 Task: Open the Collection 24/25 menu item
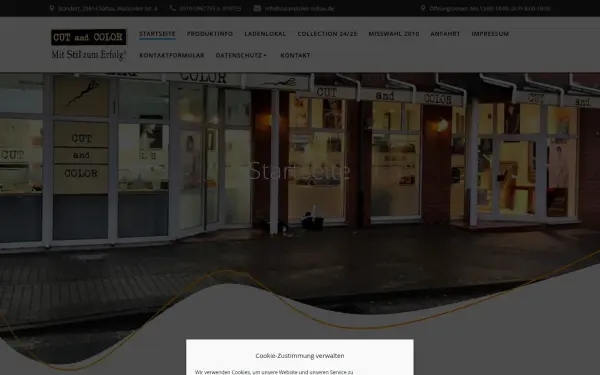(x=327, y=34)
